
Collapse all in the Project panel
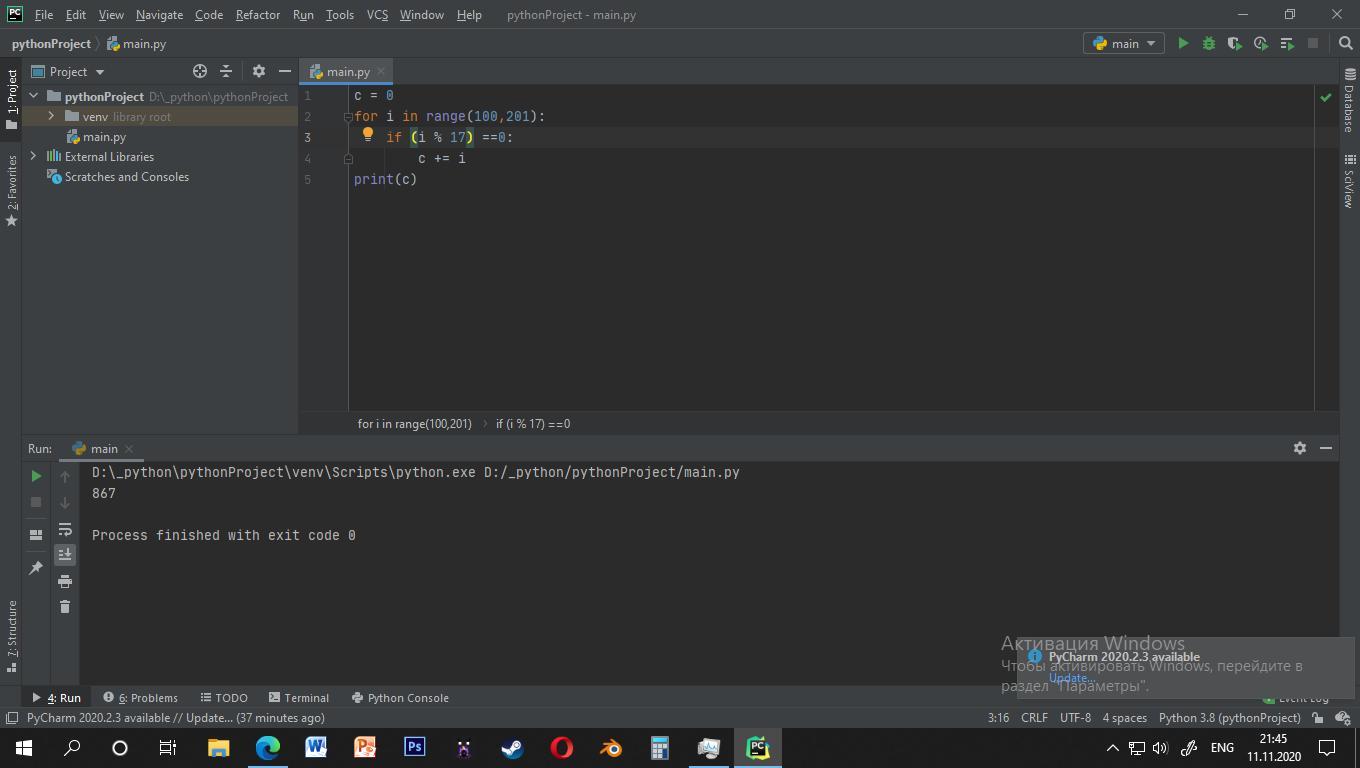pos(226,71)
